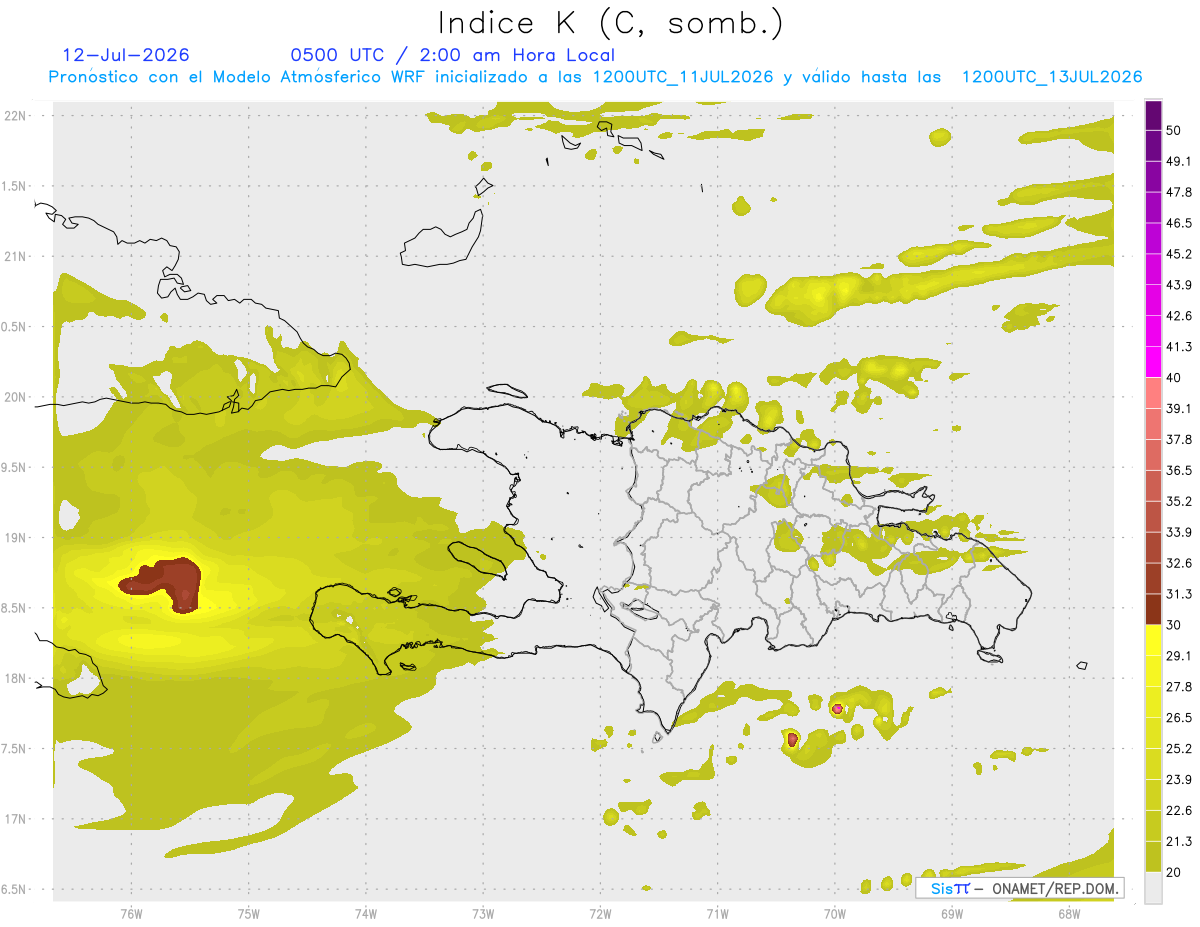Click the colorbar value "30"

tap(1175, 625)
